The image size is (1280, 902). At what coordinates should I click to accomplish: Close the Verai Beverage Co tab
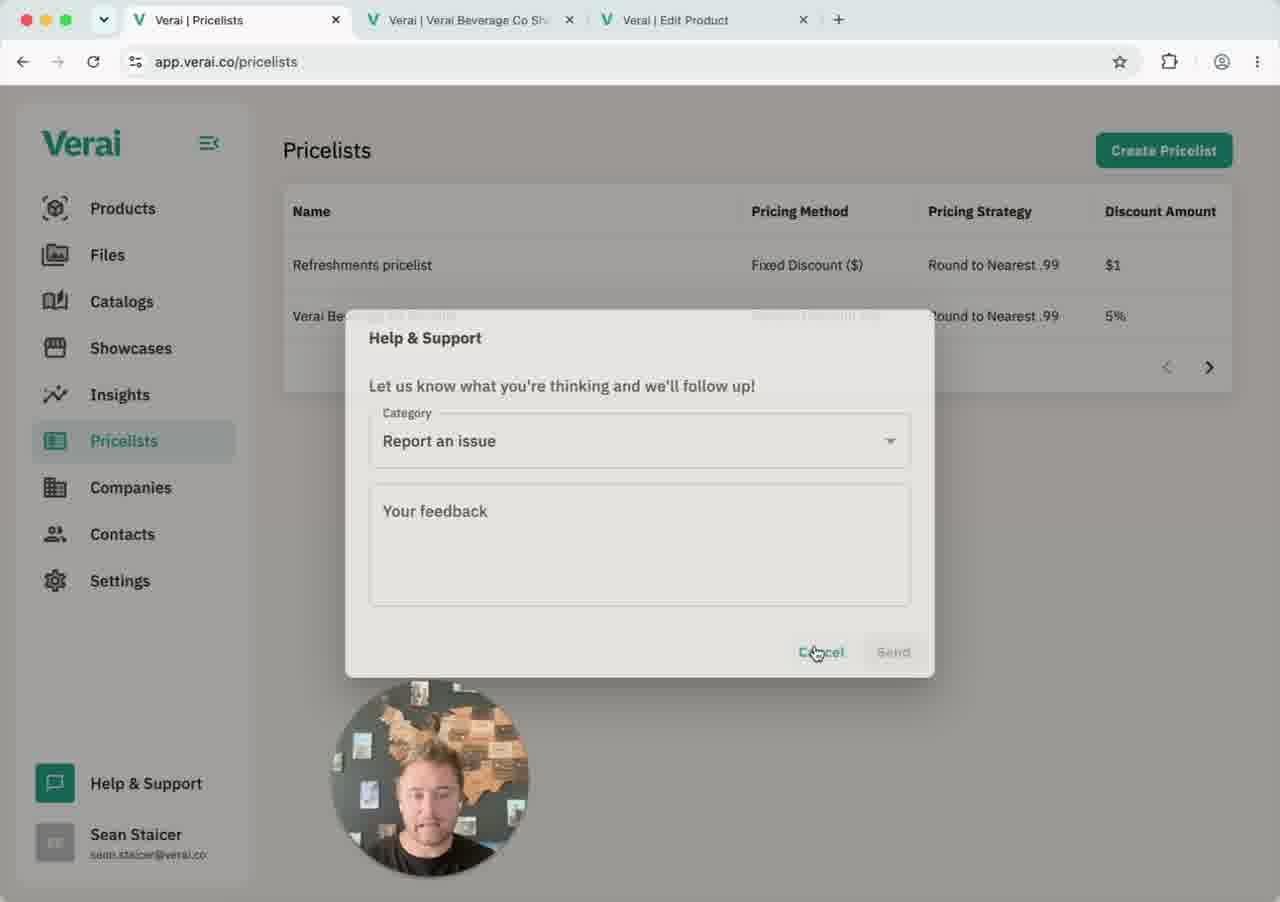570,20
